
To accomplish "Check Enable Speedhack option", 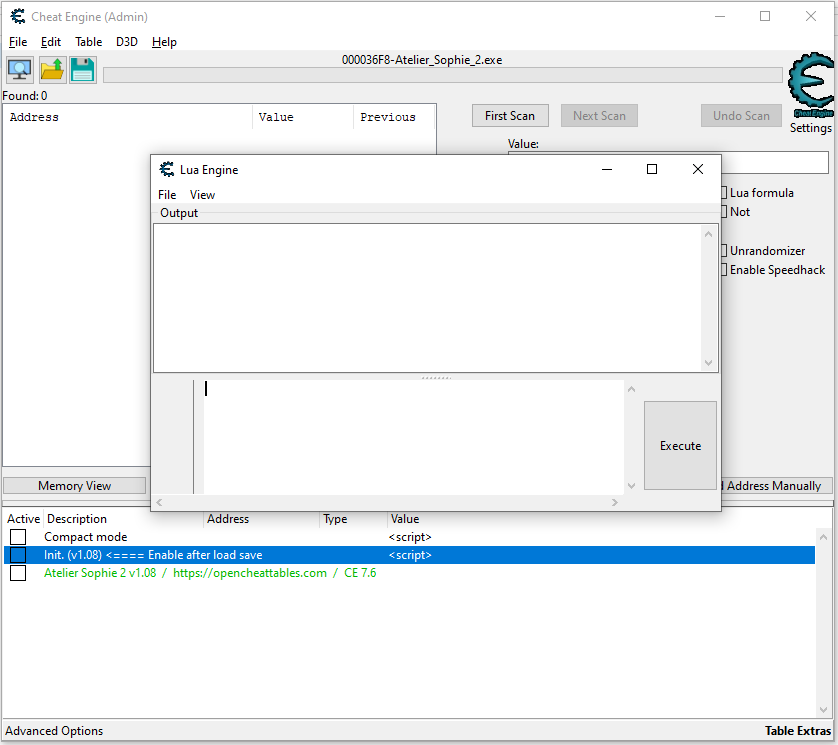I will pyautogui.click(x=724, y=270).
